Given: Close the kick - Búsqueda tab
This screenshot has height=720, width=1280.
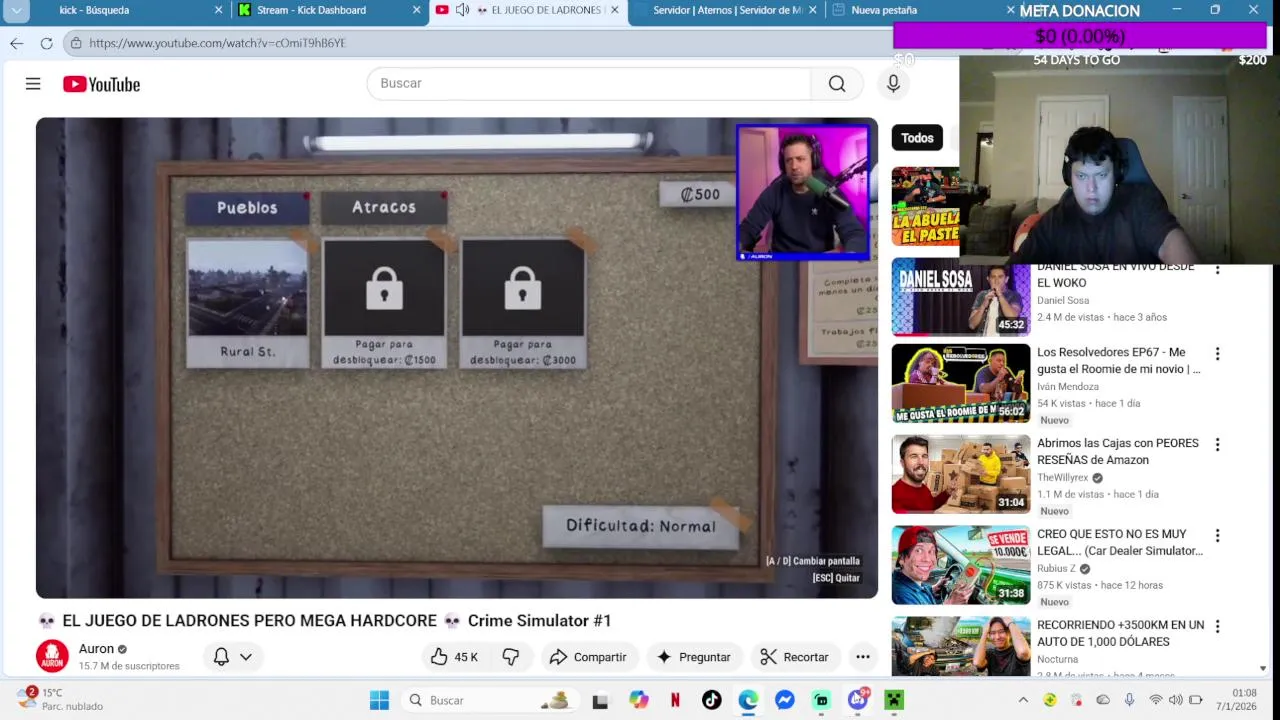Looking at the screenshot, I should [x=218, y=10].
